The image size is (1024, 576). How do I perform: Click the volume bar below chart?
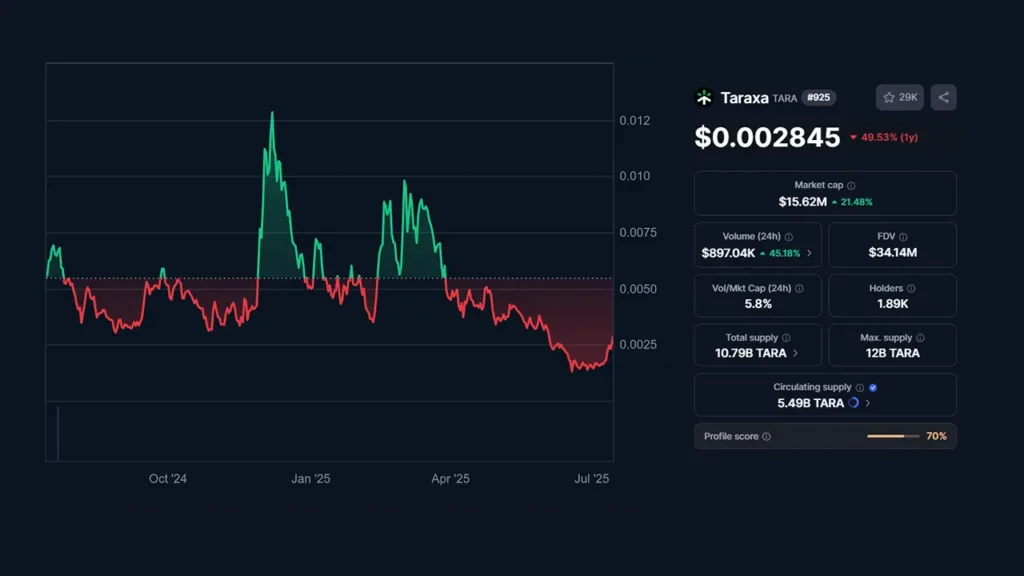click(58, 434)
